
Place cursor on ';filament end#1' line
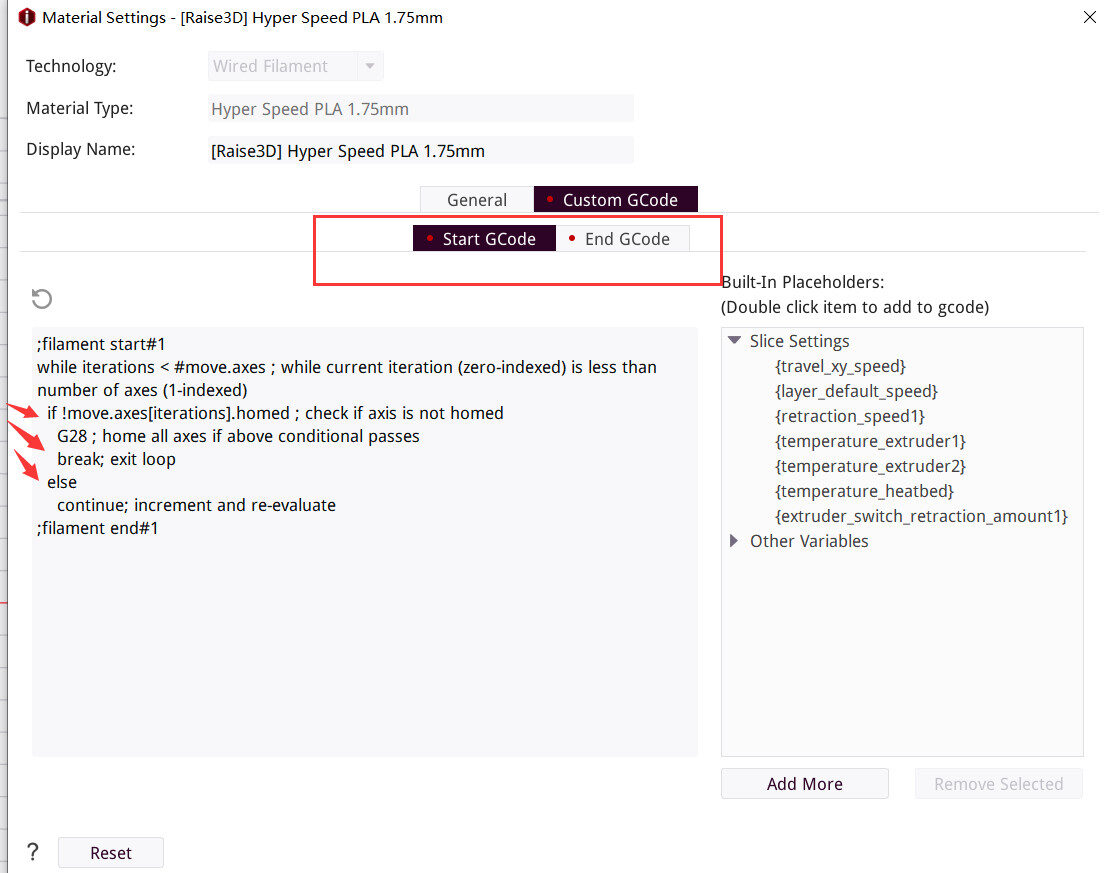(98, 528)
